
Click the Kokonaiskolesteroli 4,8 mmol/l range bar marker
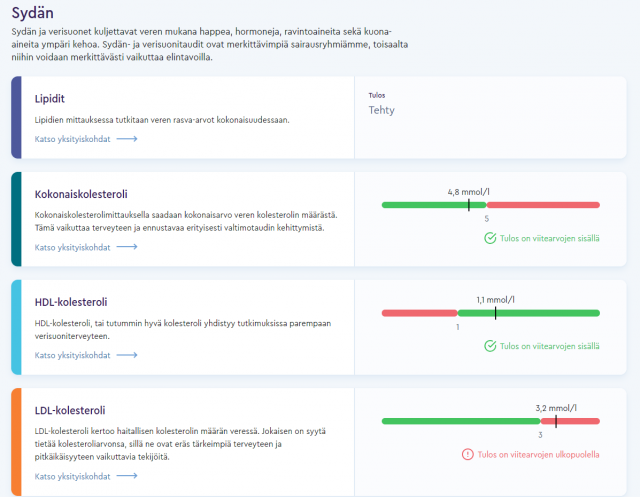pyautogui.click(x=468, y=204)
